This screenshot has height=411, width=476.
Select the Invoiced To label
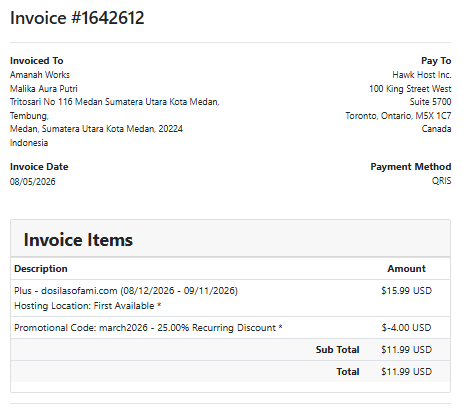[x=37, y=61]
